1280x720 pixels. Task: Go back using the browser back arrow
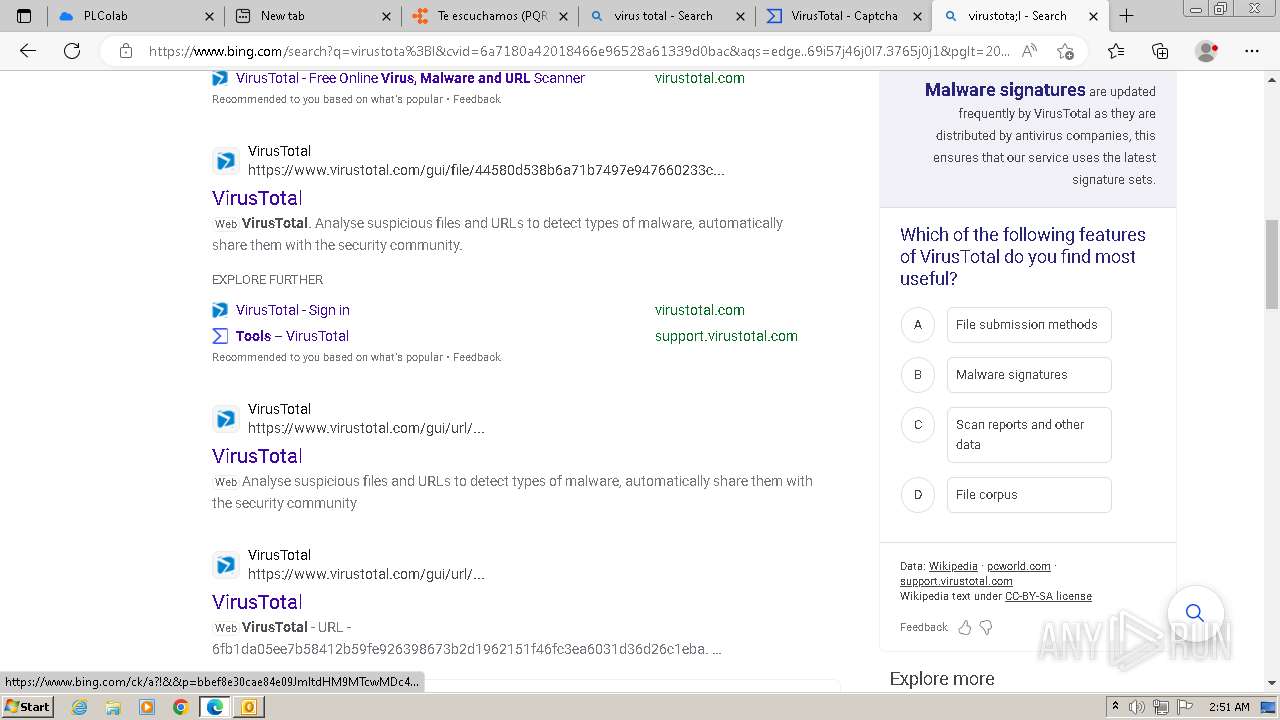[x=28, y=51]
